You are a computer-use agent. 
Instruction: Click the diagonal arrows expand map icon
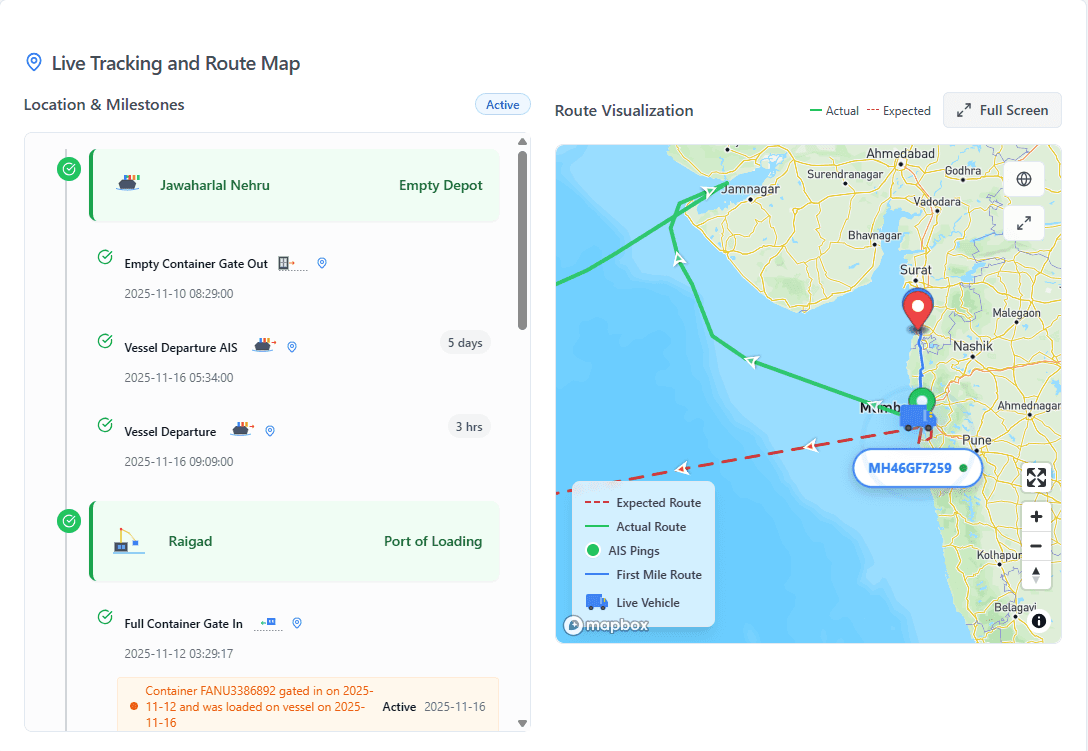coord(1023,223)
